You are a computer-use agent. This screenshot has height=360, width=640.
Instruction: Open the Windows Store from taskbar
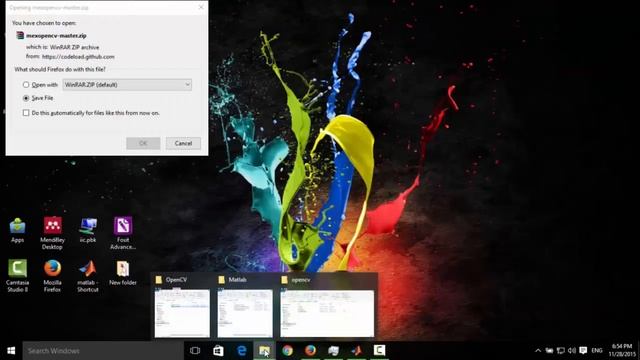[218, 351]
